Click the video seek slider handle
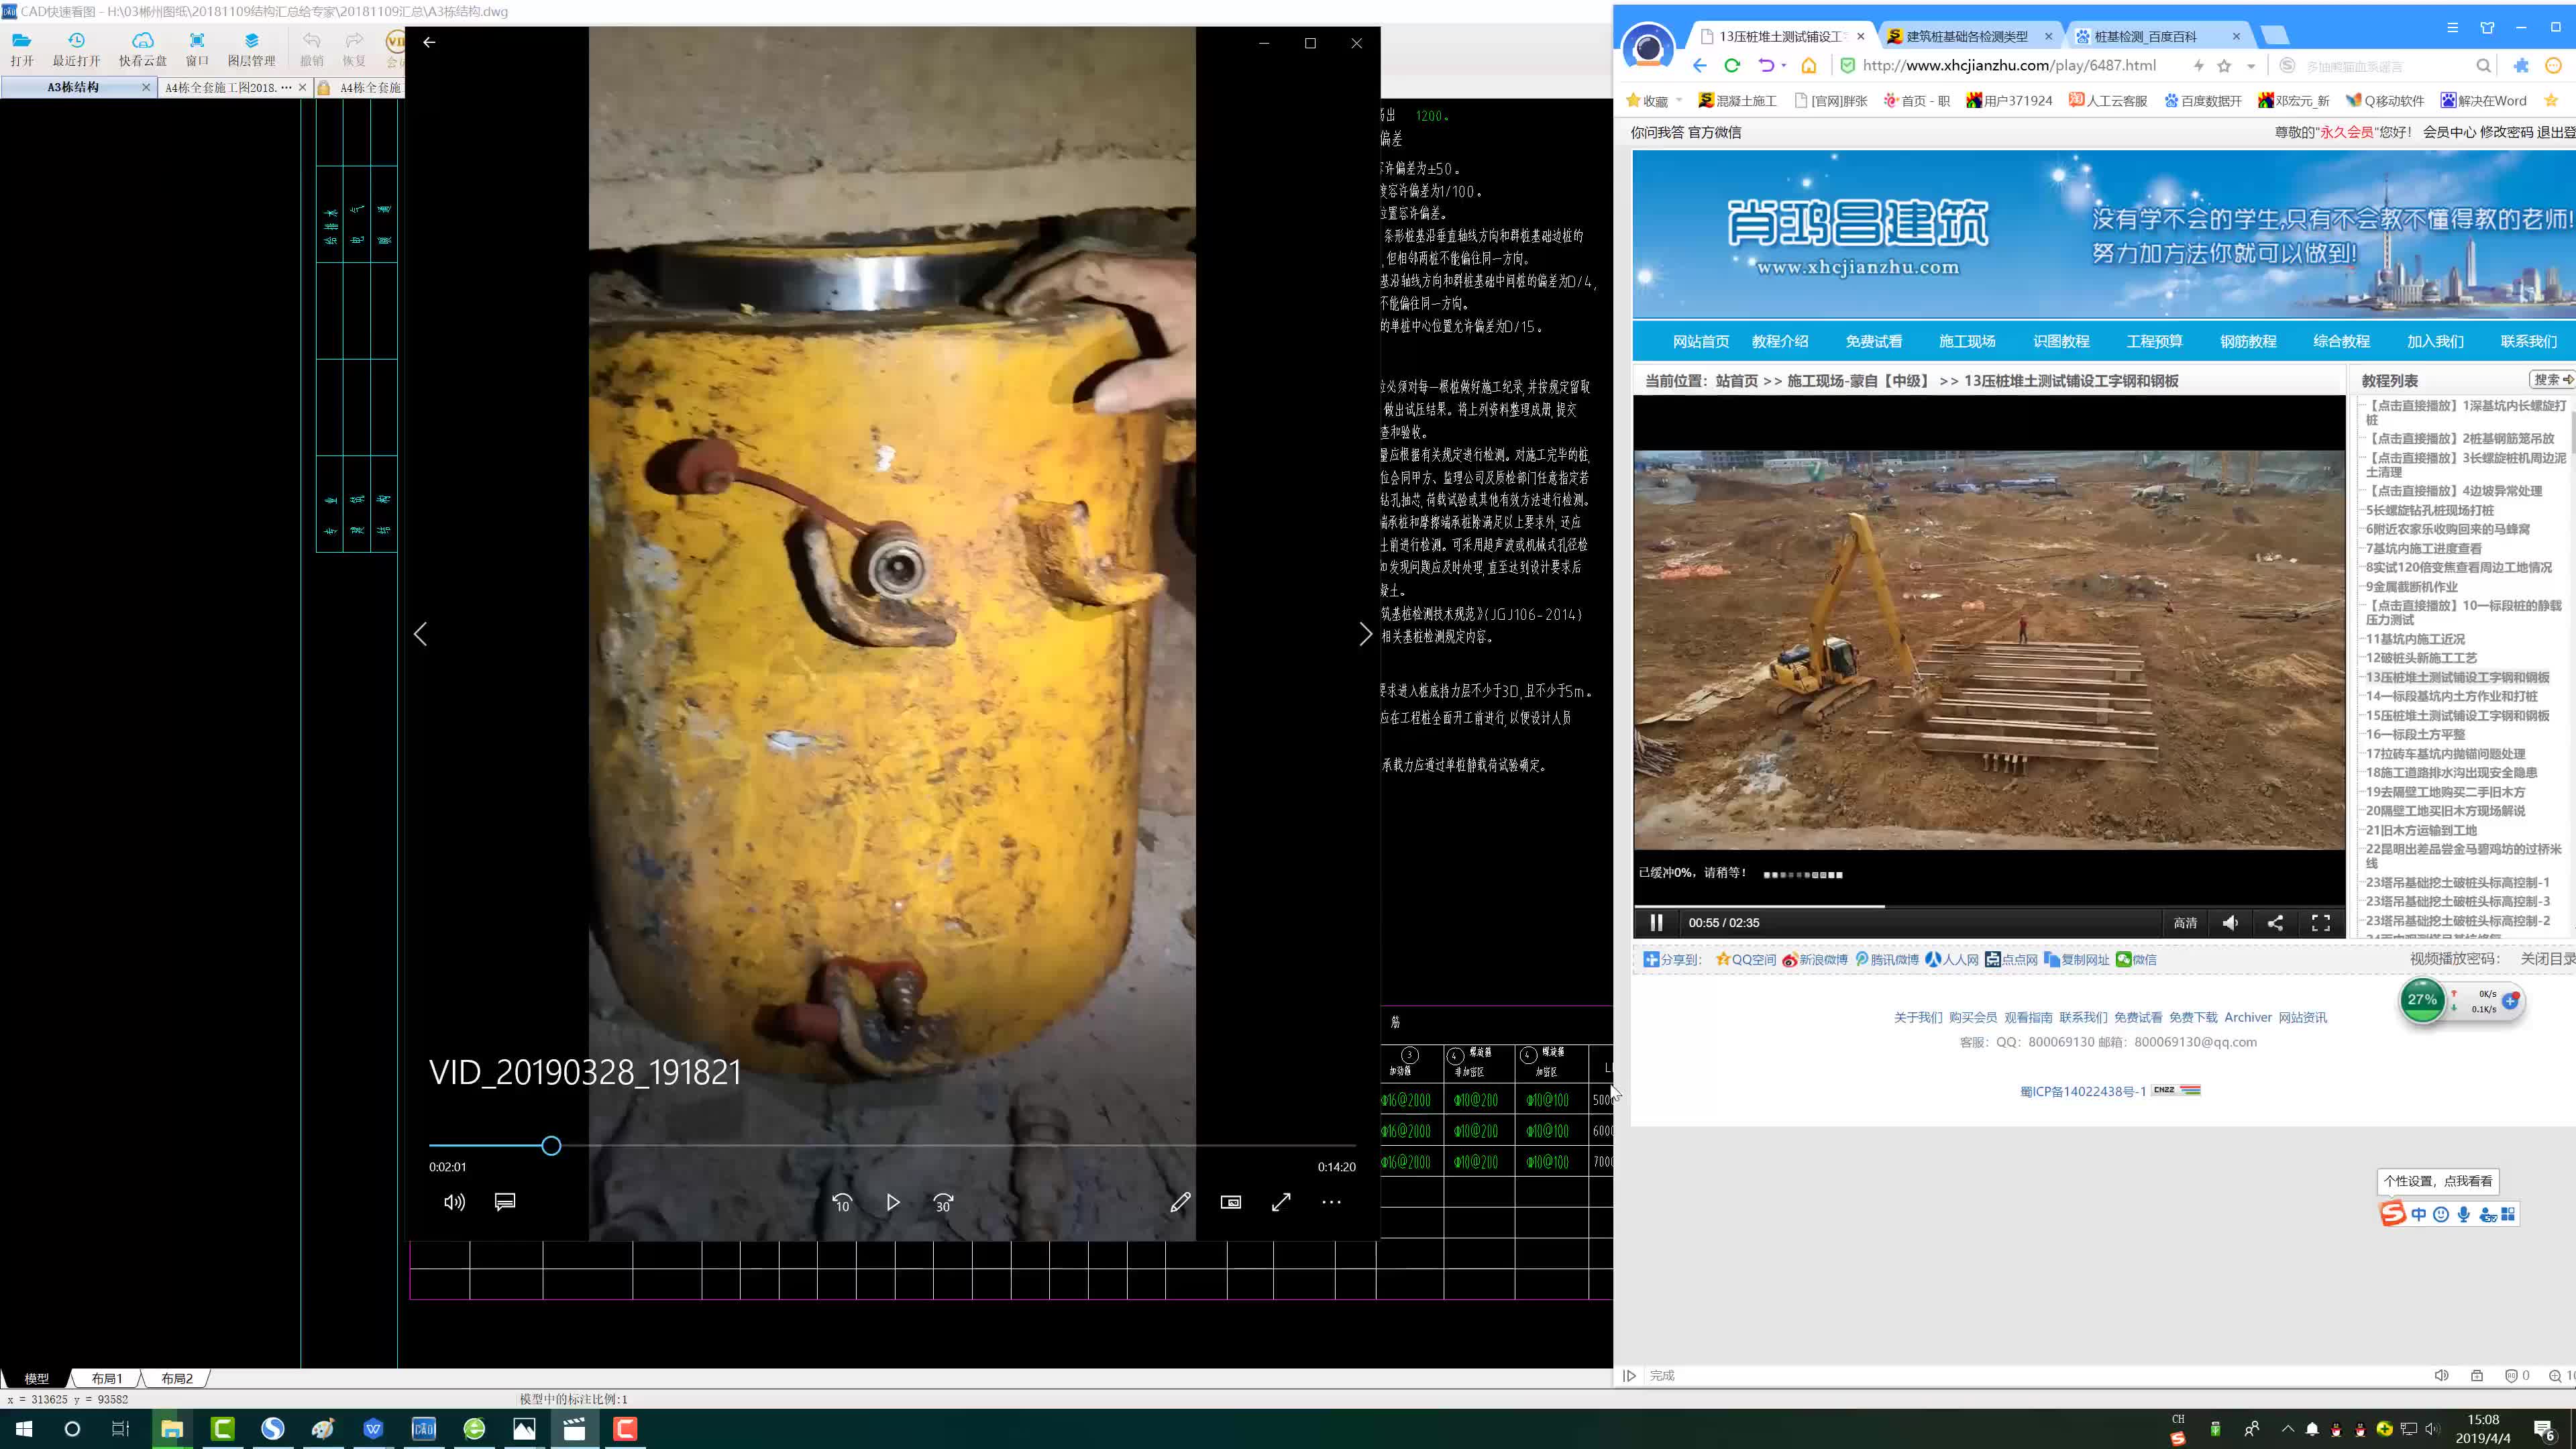 pos(551,1146)
